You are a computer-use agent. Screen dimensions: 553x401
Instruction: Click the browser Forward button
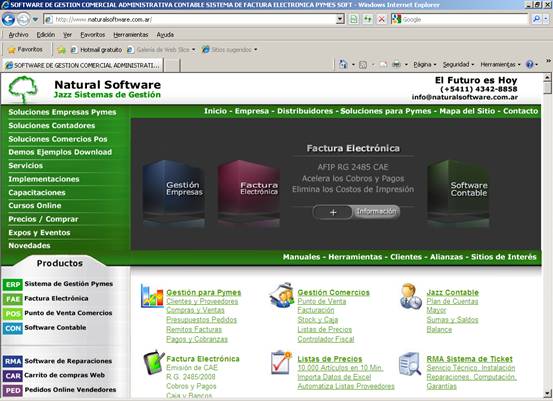pyautogui.click(x=23, y=19)
